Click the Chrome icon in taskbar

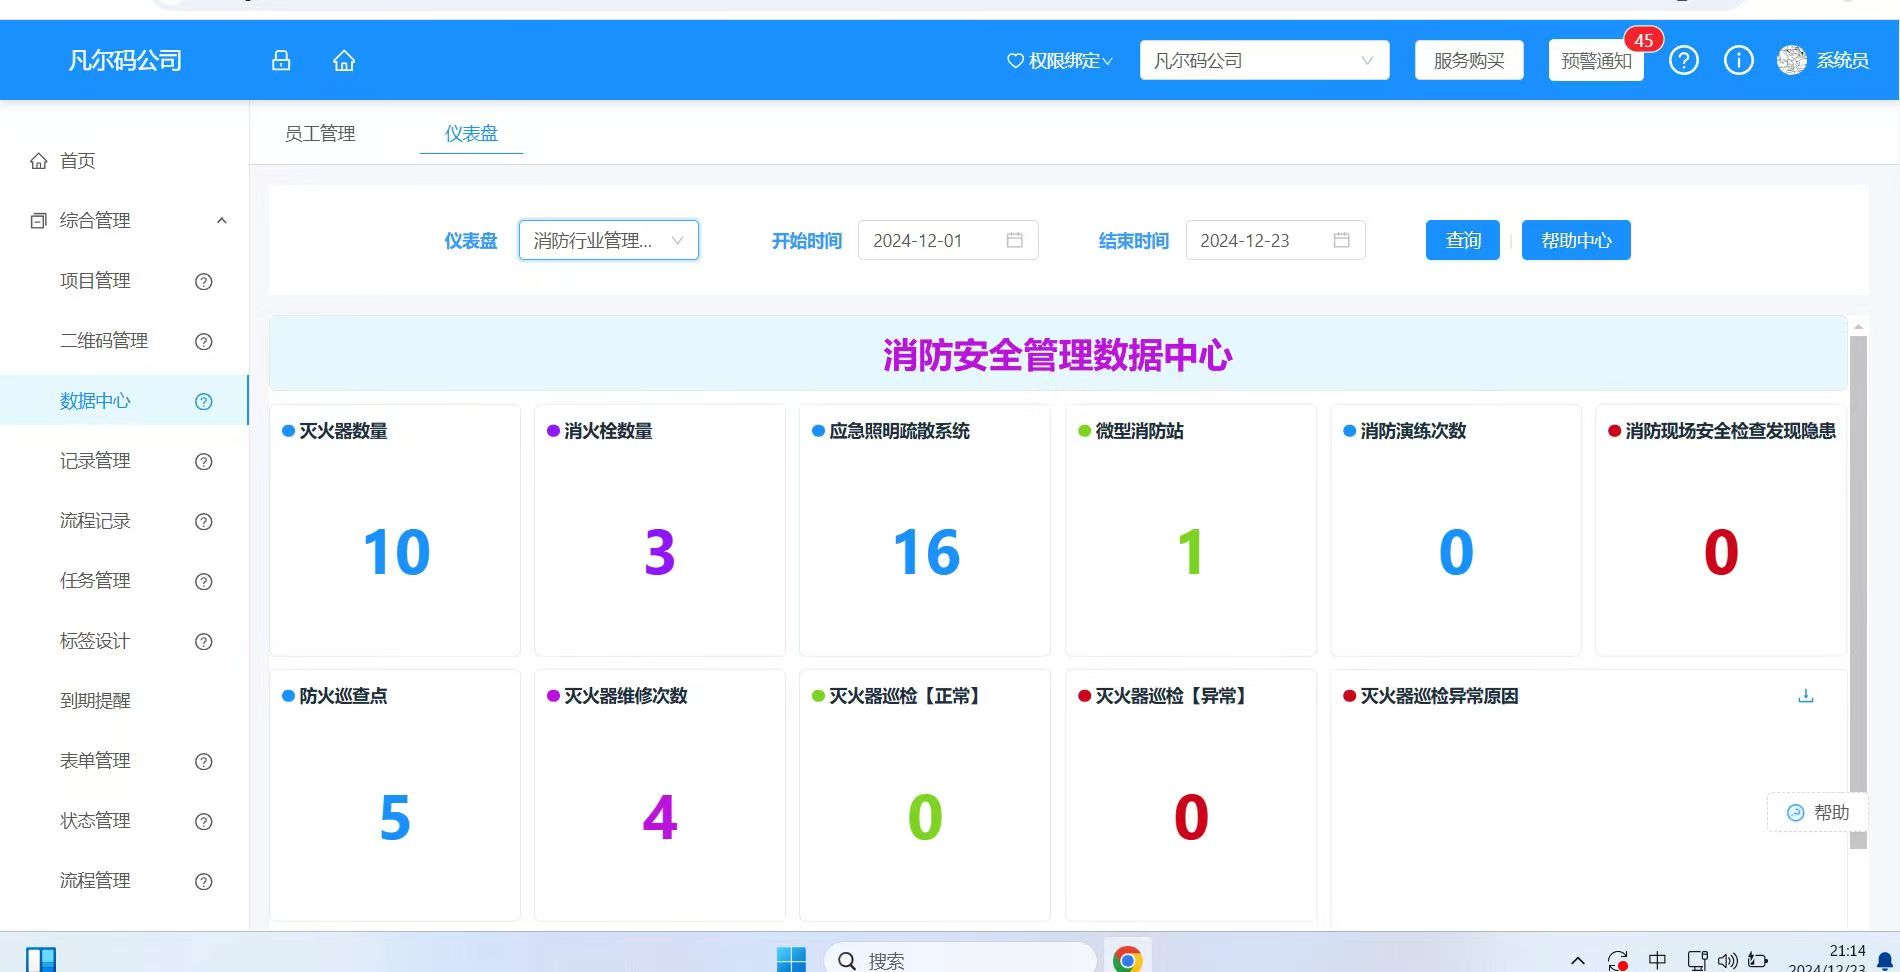1127,959
